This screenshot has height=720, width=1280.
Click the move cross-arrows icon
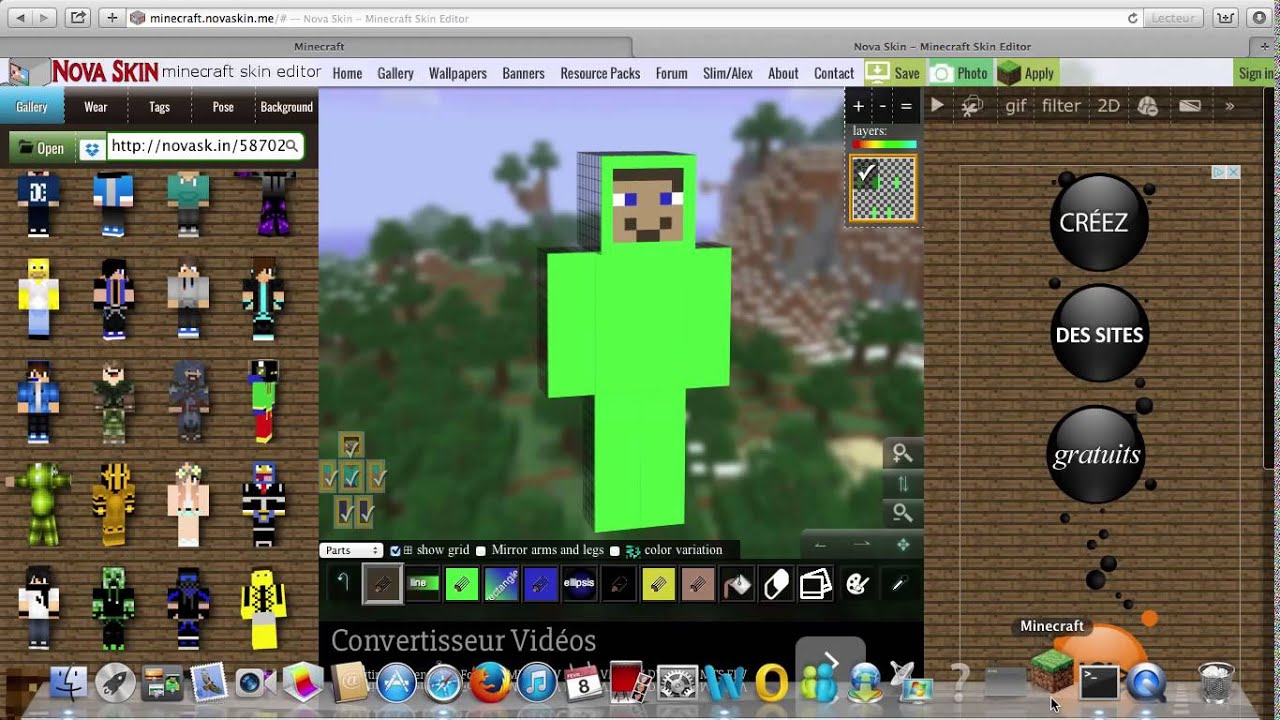coord(903,545)
